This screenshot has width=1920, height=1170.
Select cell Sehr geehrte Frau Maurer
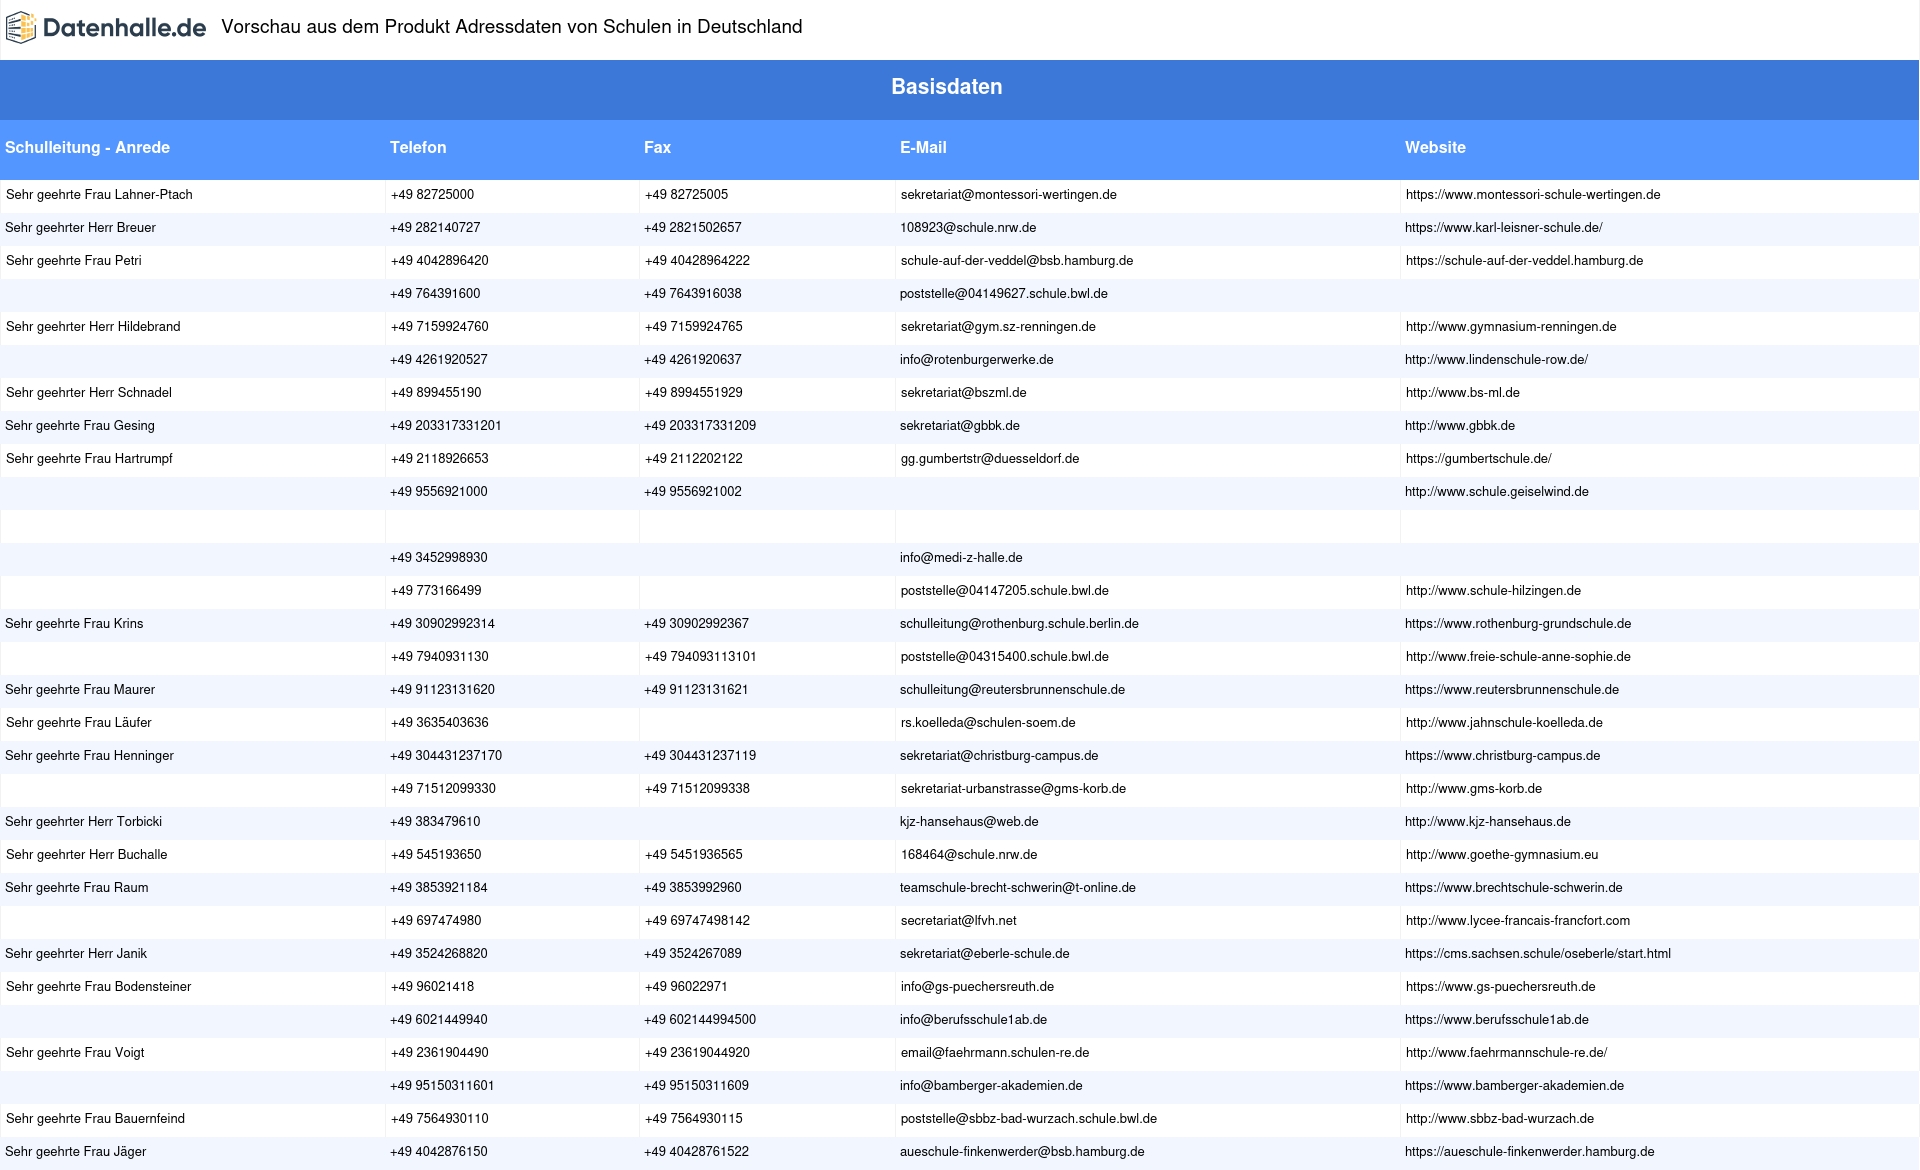coord(80,690)
